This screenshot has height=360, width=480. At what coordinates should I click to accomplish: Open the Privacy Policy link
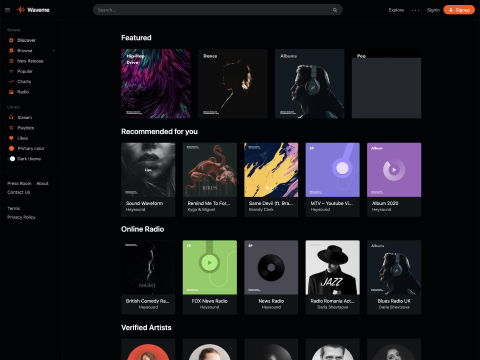pos(21,217)
